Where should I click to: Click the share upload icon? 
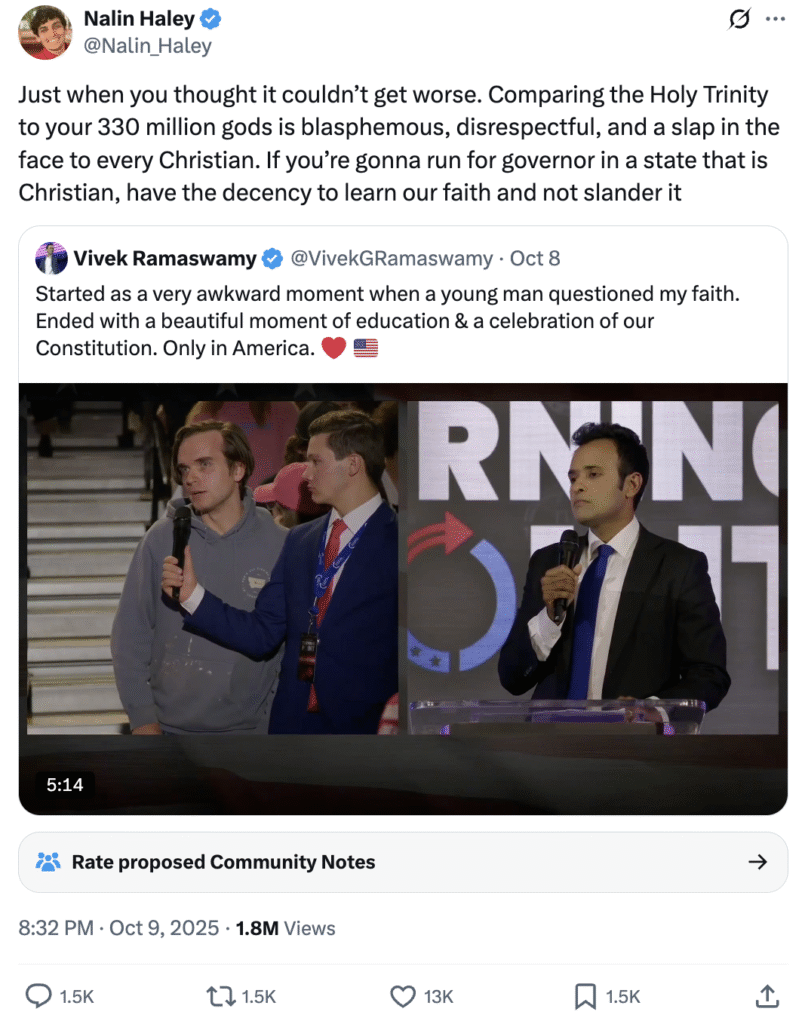pos(767,997)
